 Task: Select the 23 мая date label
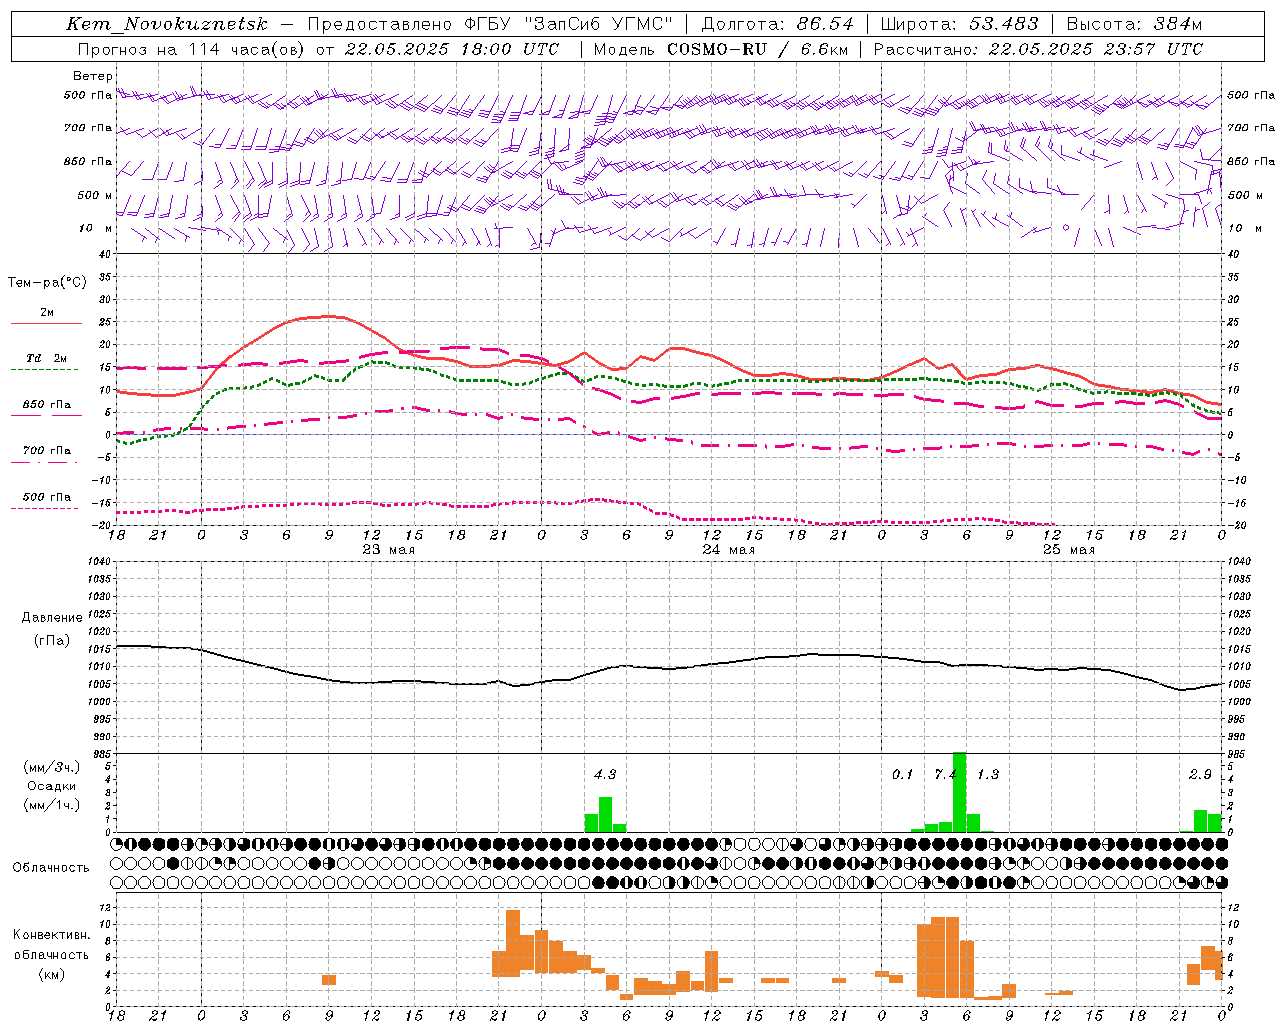pos(389,550)
